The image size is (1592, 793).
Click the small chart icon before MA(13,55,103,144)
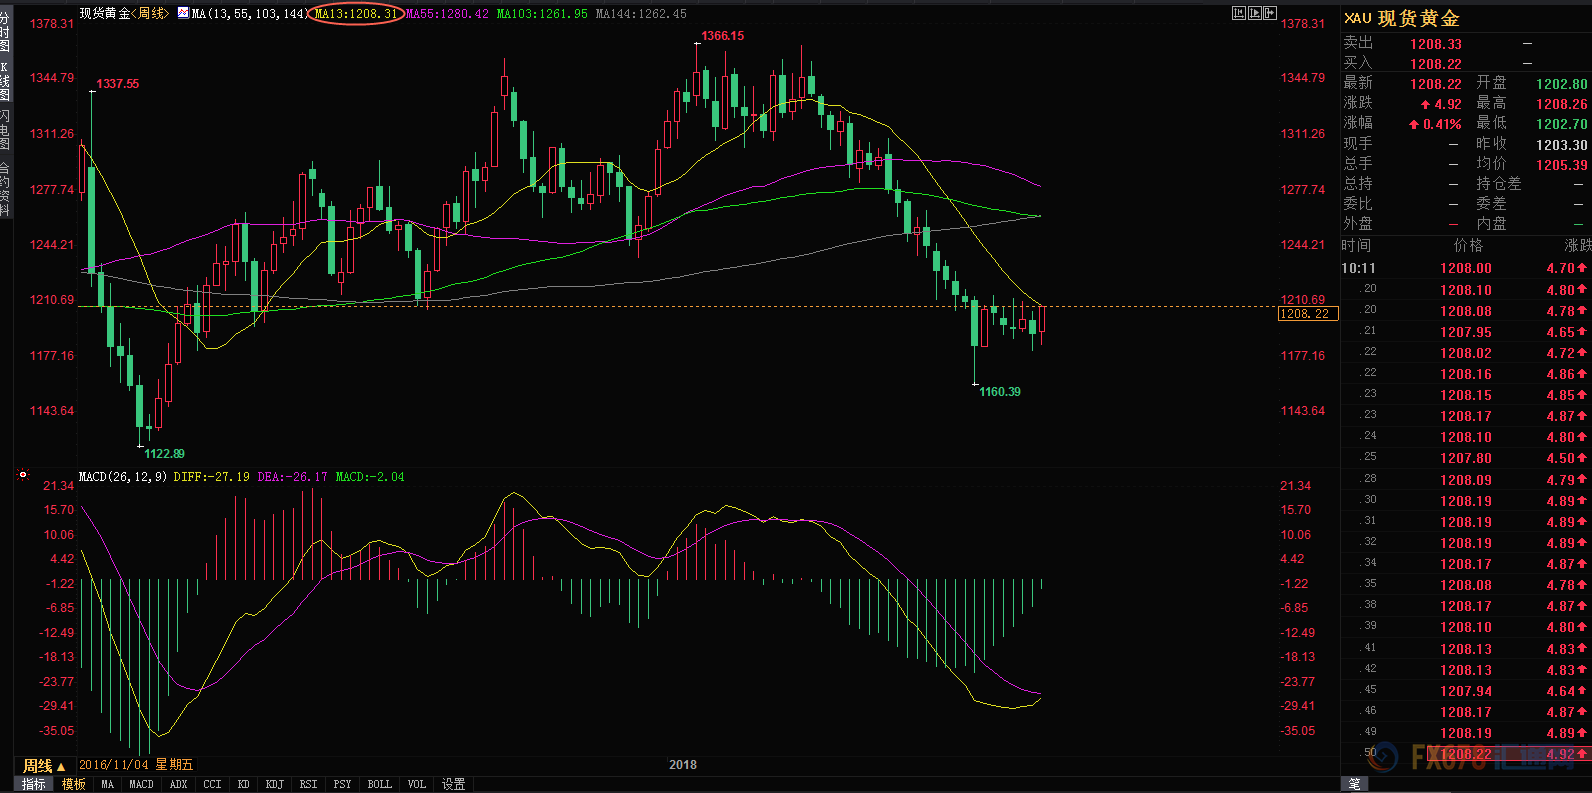(183, 13)
